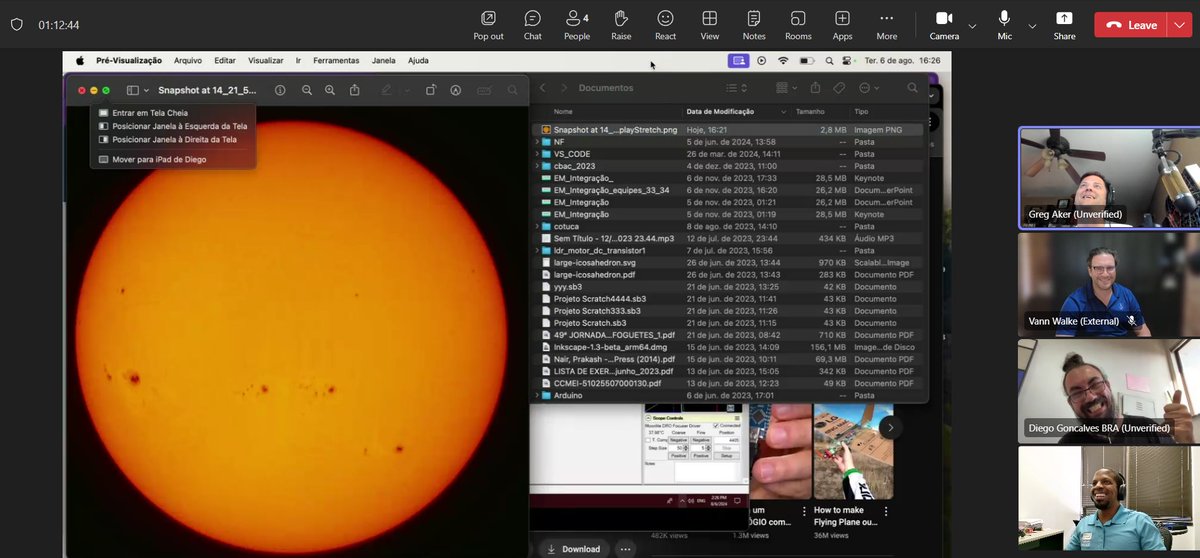Go back in the Finder Documentos window
Image resolution: width=1200 pixels, height=558 pixels.
coord(542,88)
